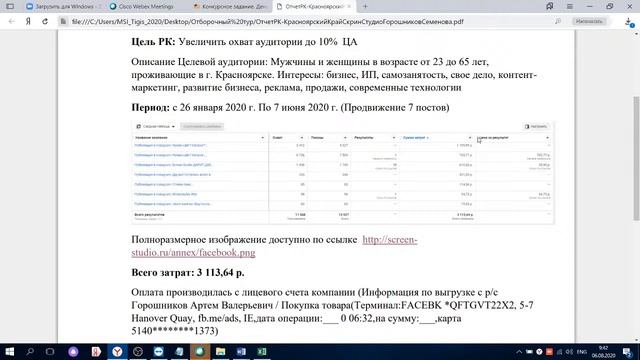Open Microsoft Excel from taskbar
640x360 pixels.
262,352
